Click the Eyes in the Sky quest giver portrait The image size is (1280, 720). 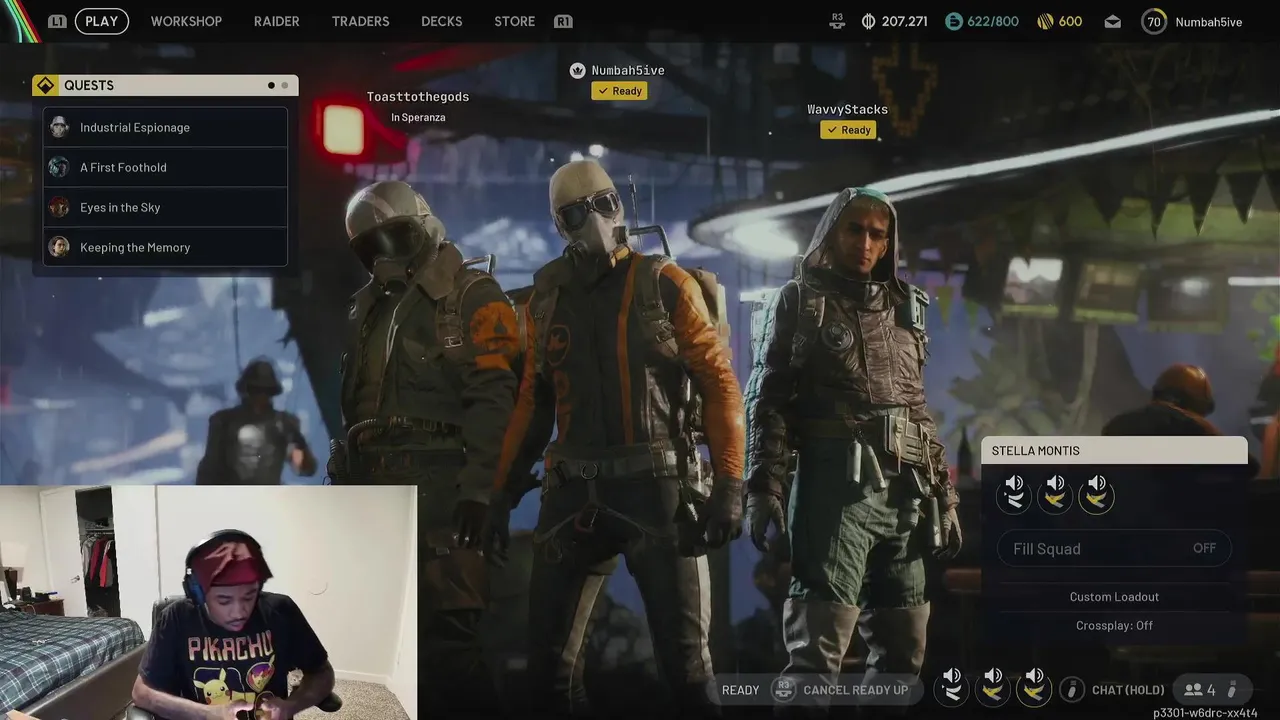pyautogui.click(x=59, y=207)
